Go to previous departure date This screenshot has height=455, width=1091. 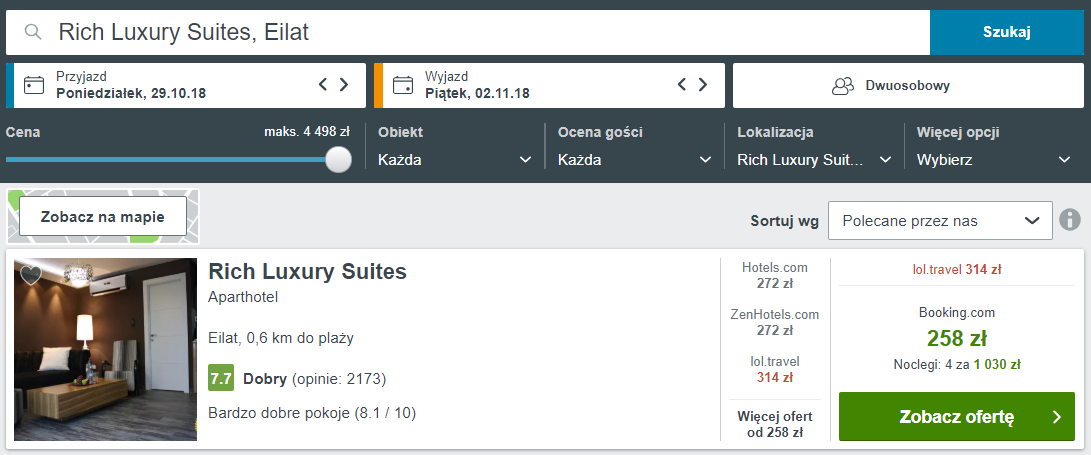(x=682, y=85)
